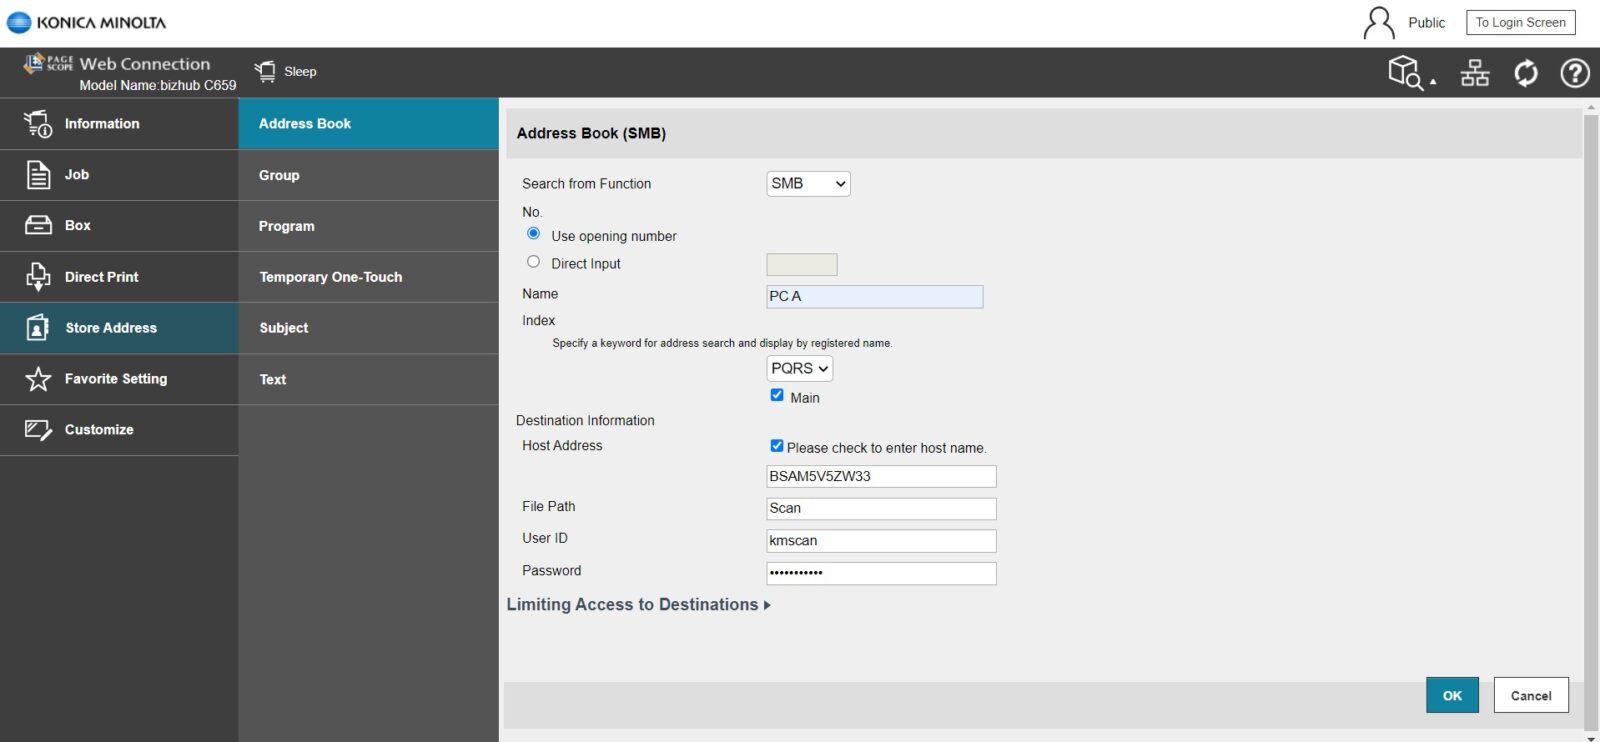This screenshot has width=1600, height=742.
Task: Open Favorite Setting star icon
Action: tap(38, 379)
